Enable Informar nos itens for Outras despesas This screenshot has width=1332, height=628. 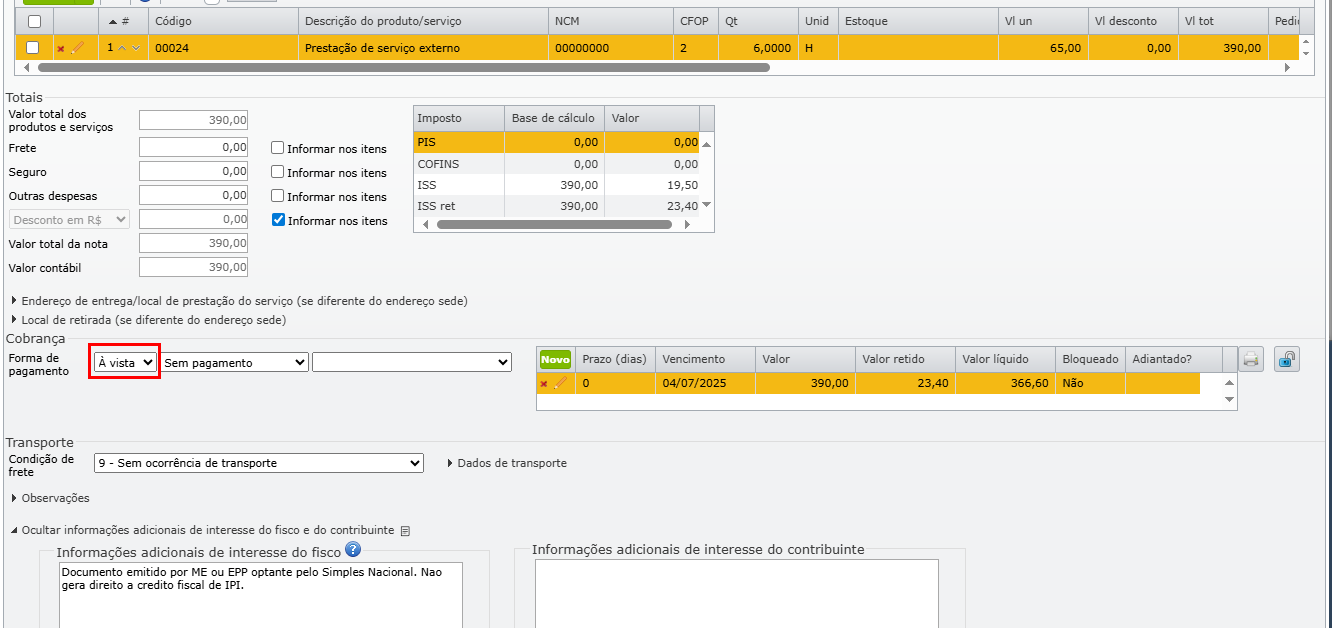coord(278,196)
